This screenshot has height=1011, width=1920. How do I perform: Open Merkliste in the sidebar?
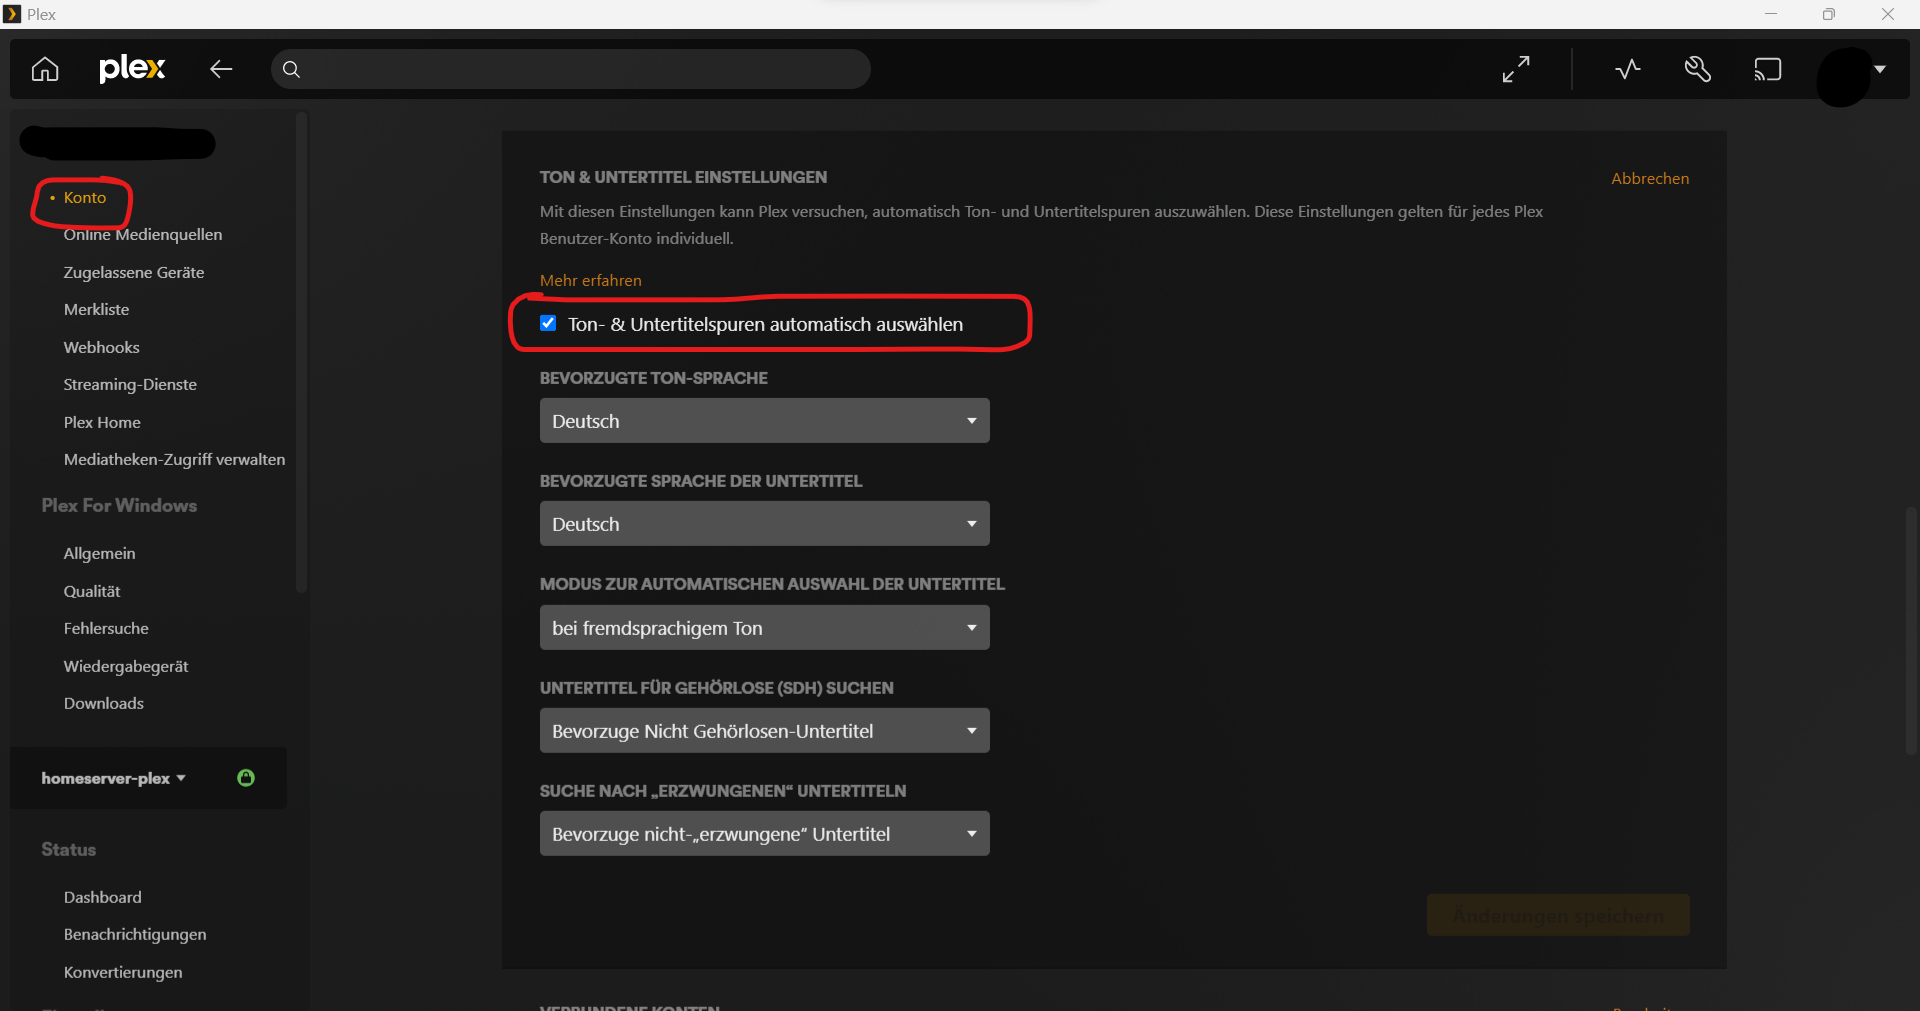tap(96, 310)
